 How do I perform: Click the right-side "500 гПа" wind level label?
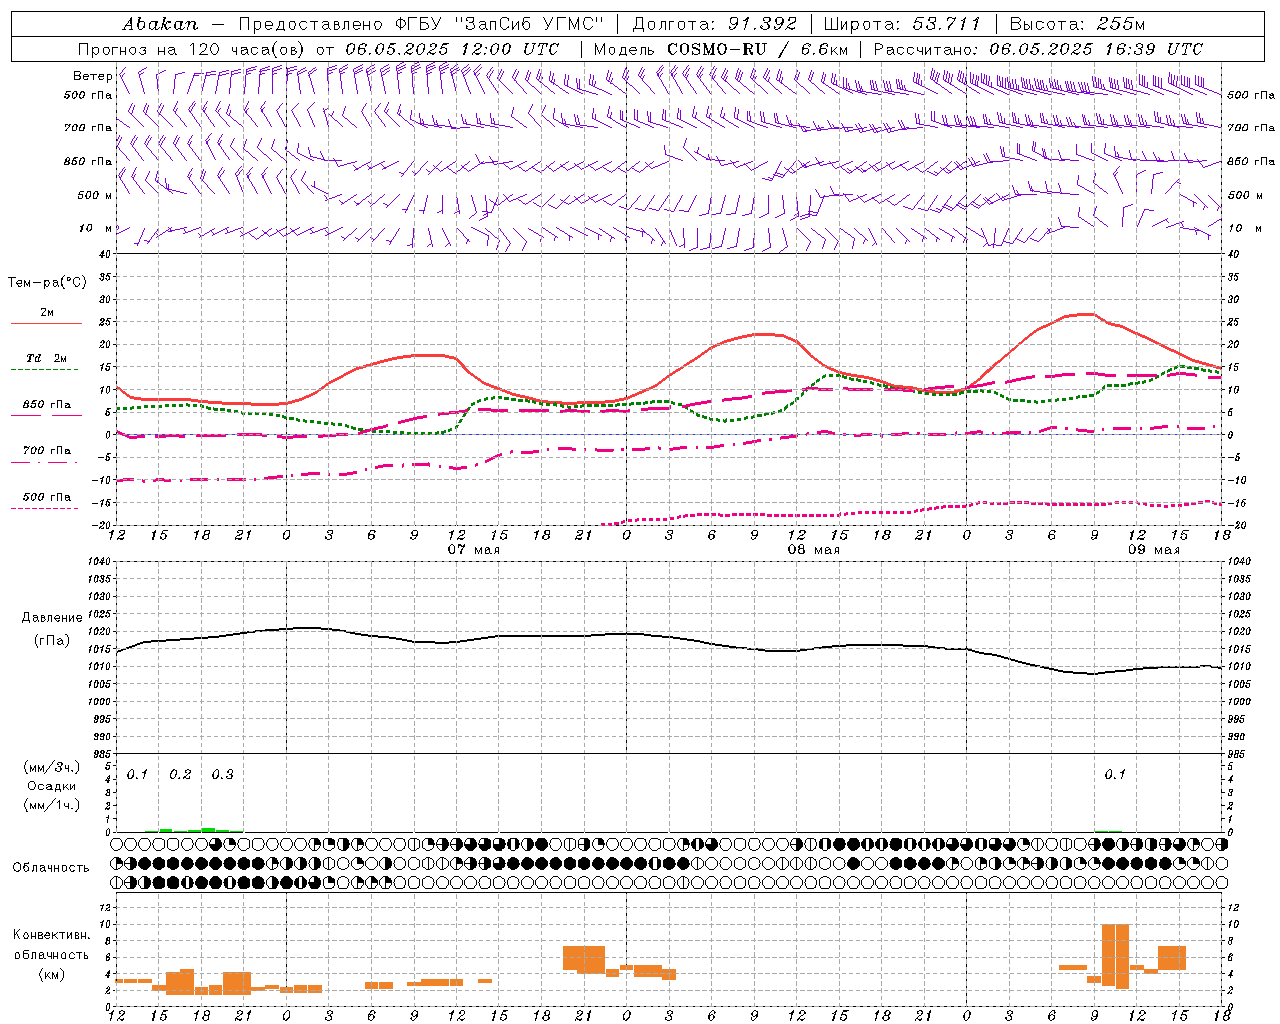(x=1251, y=95)
